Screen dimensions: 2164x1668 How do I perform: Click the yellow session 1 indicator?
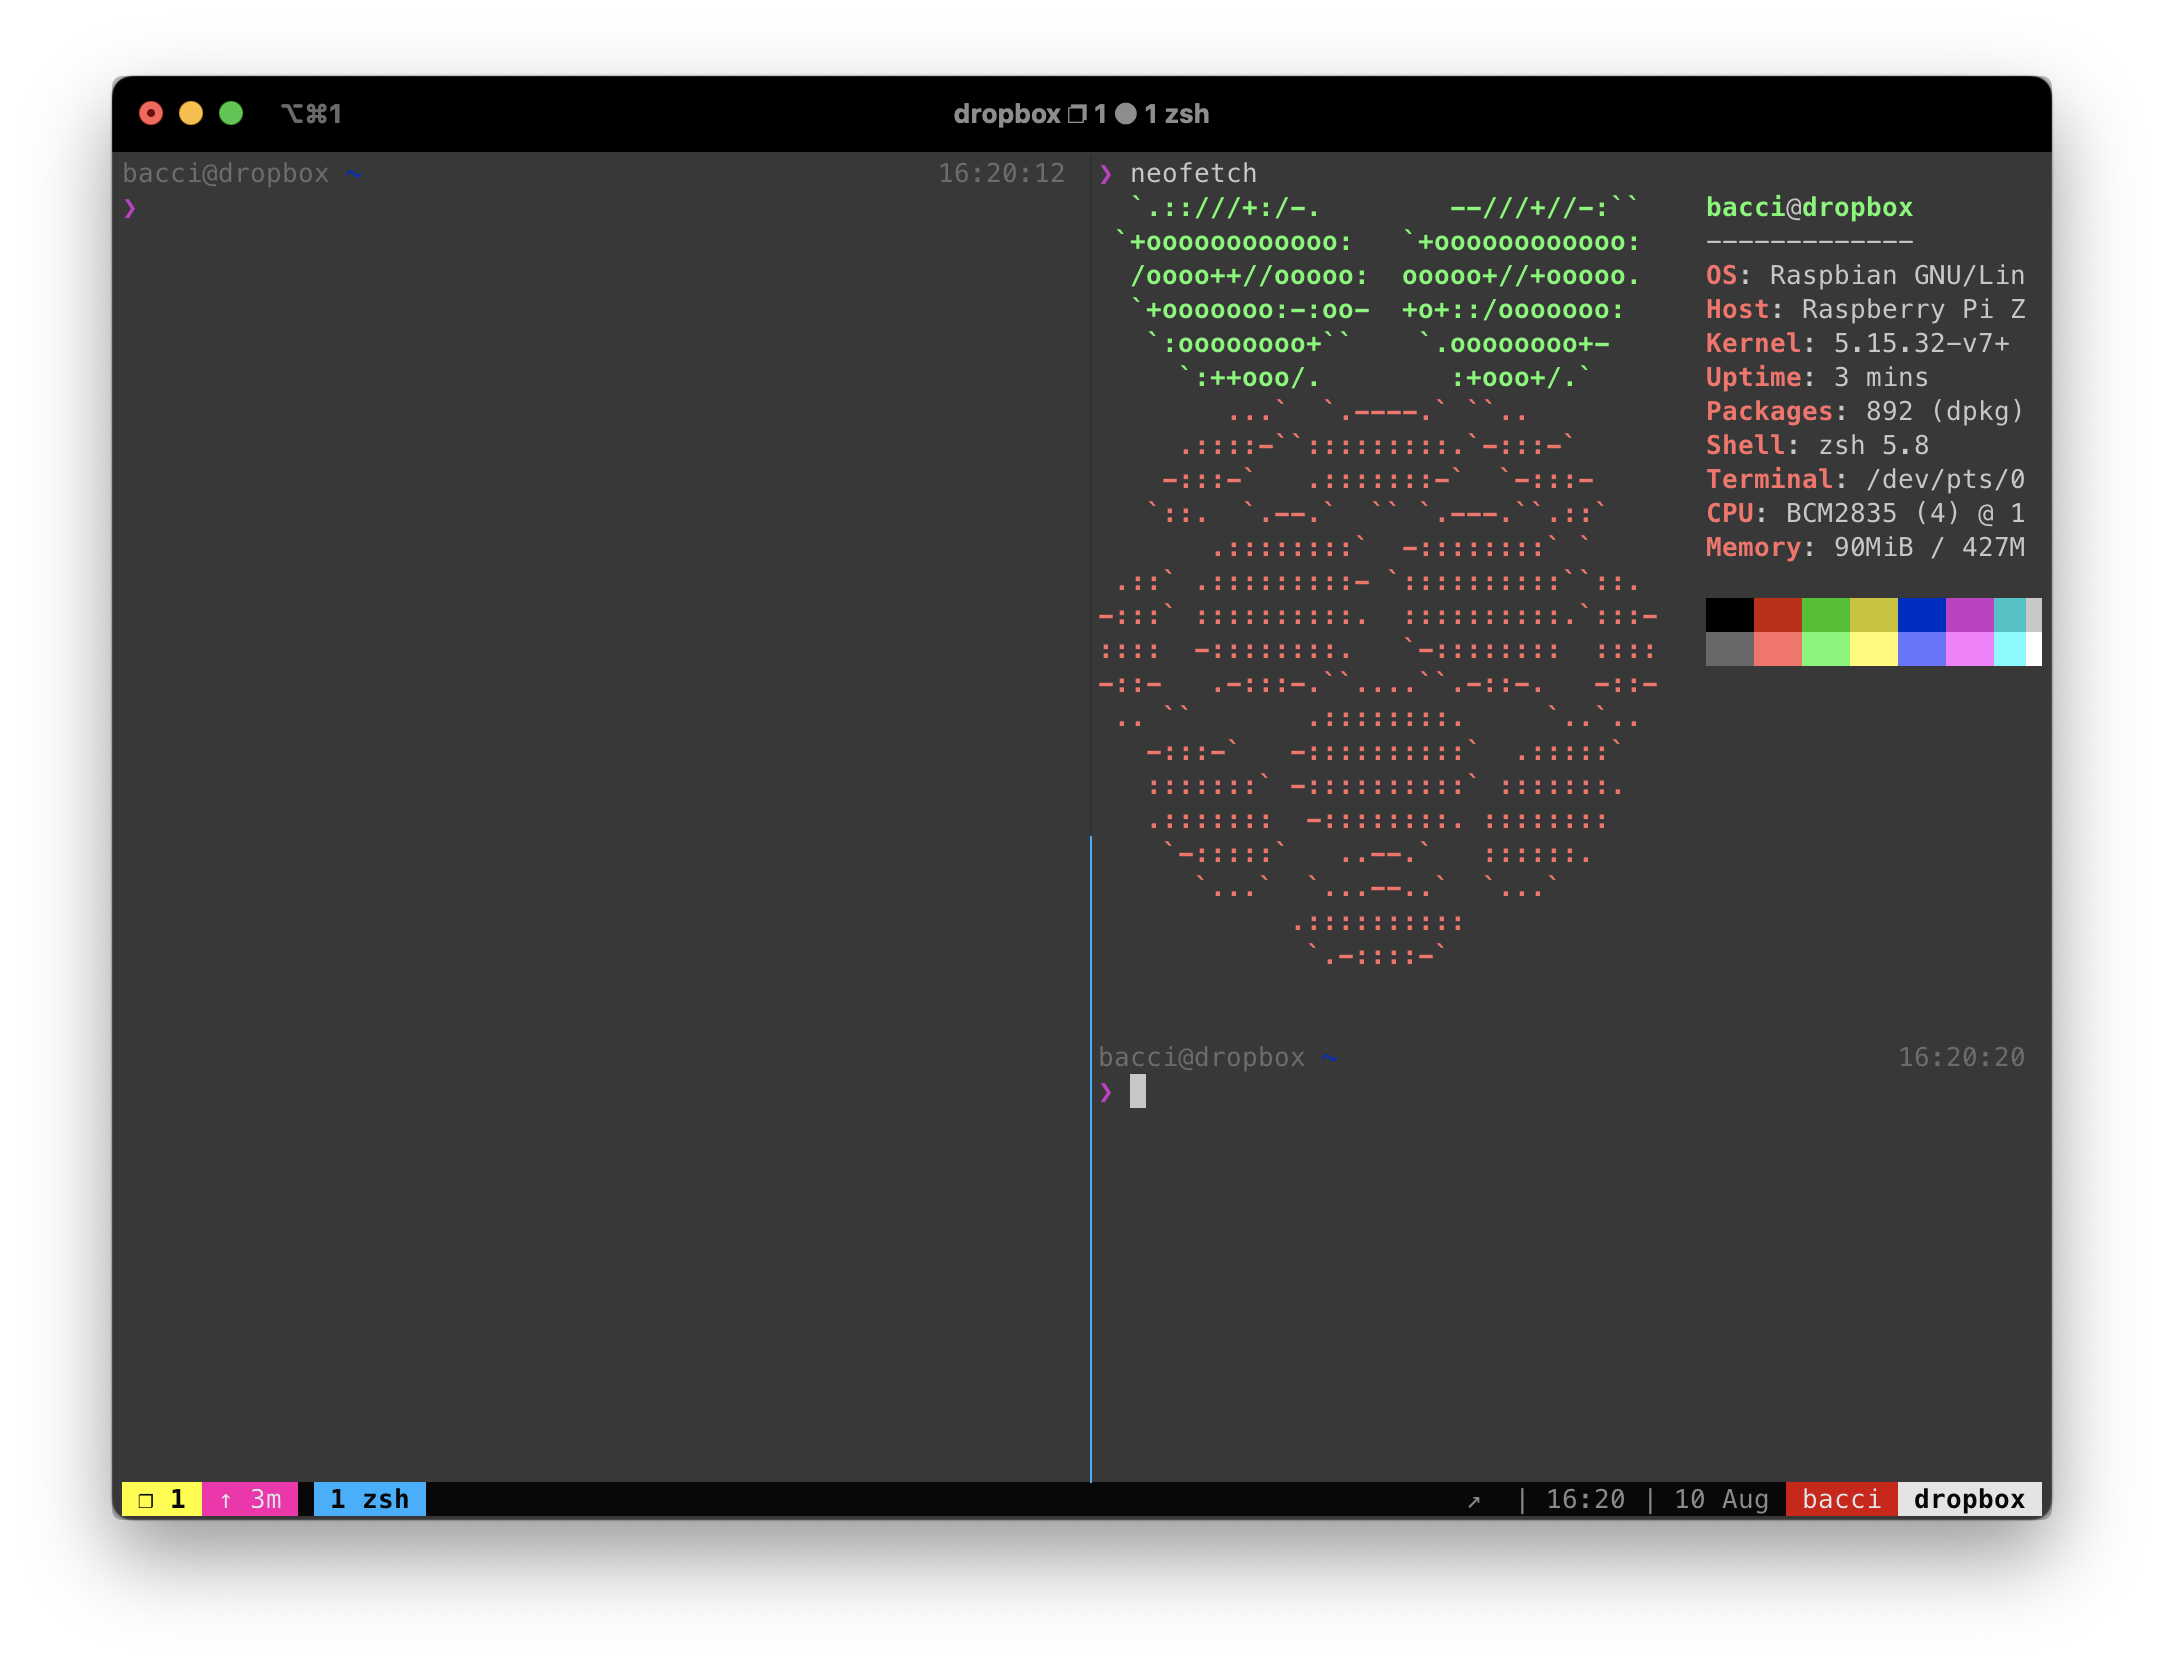coord(161,1499)
